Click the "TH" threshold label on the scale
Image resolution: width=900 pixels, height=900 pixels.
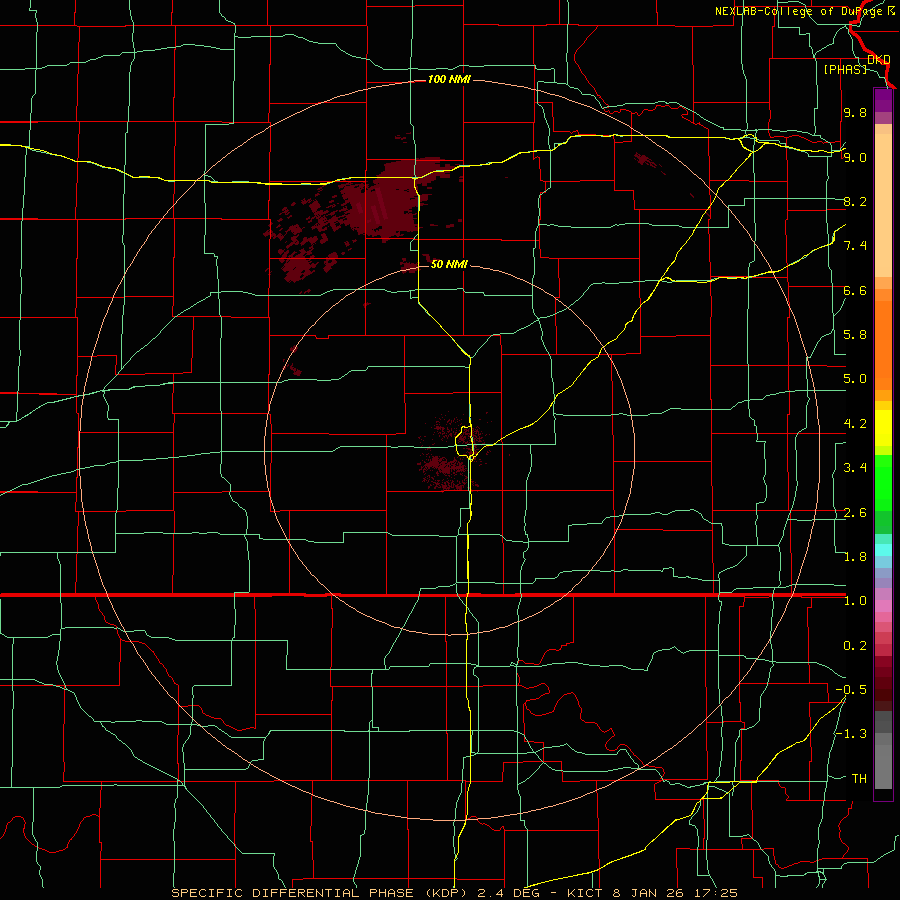[859, 778]
